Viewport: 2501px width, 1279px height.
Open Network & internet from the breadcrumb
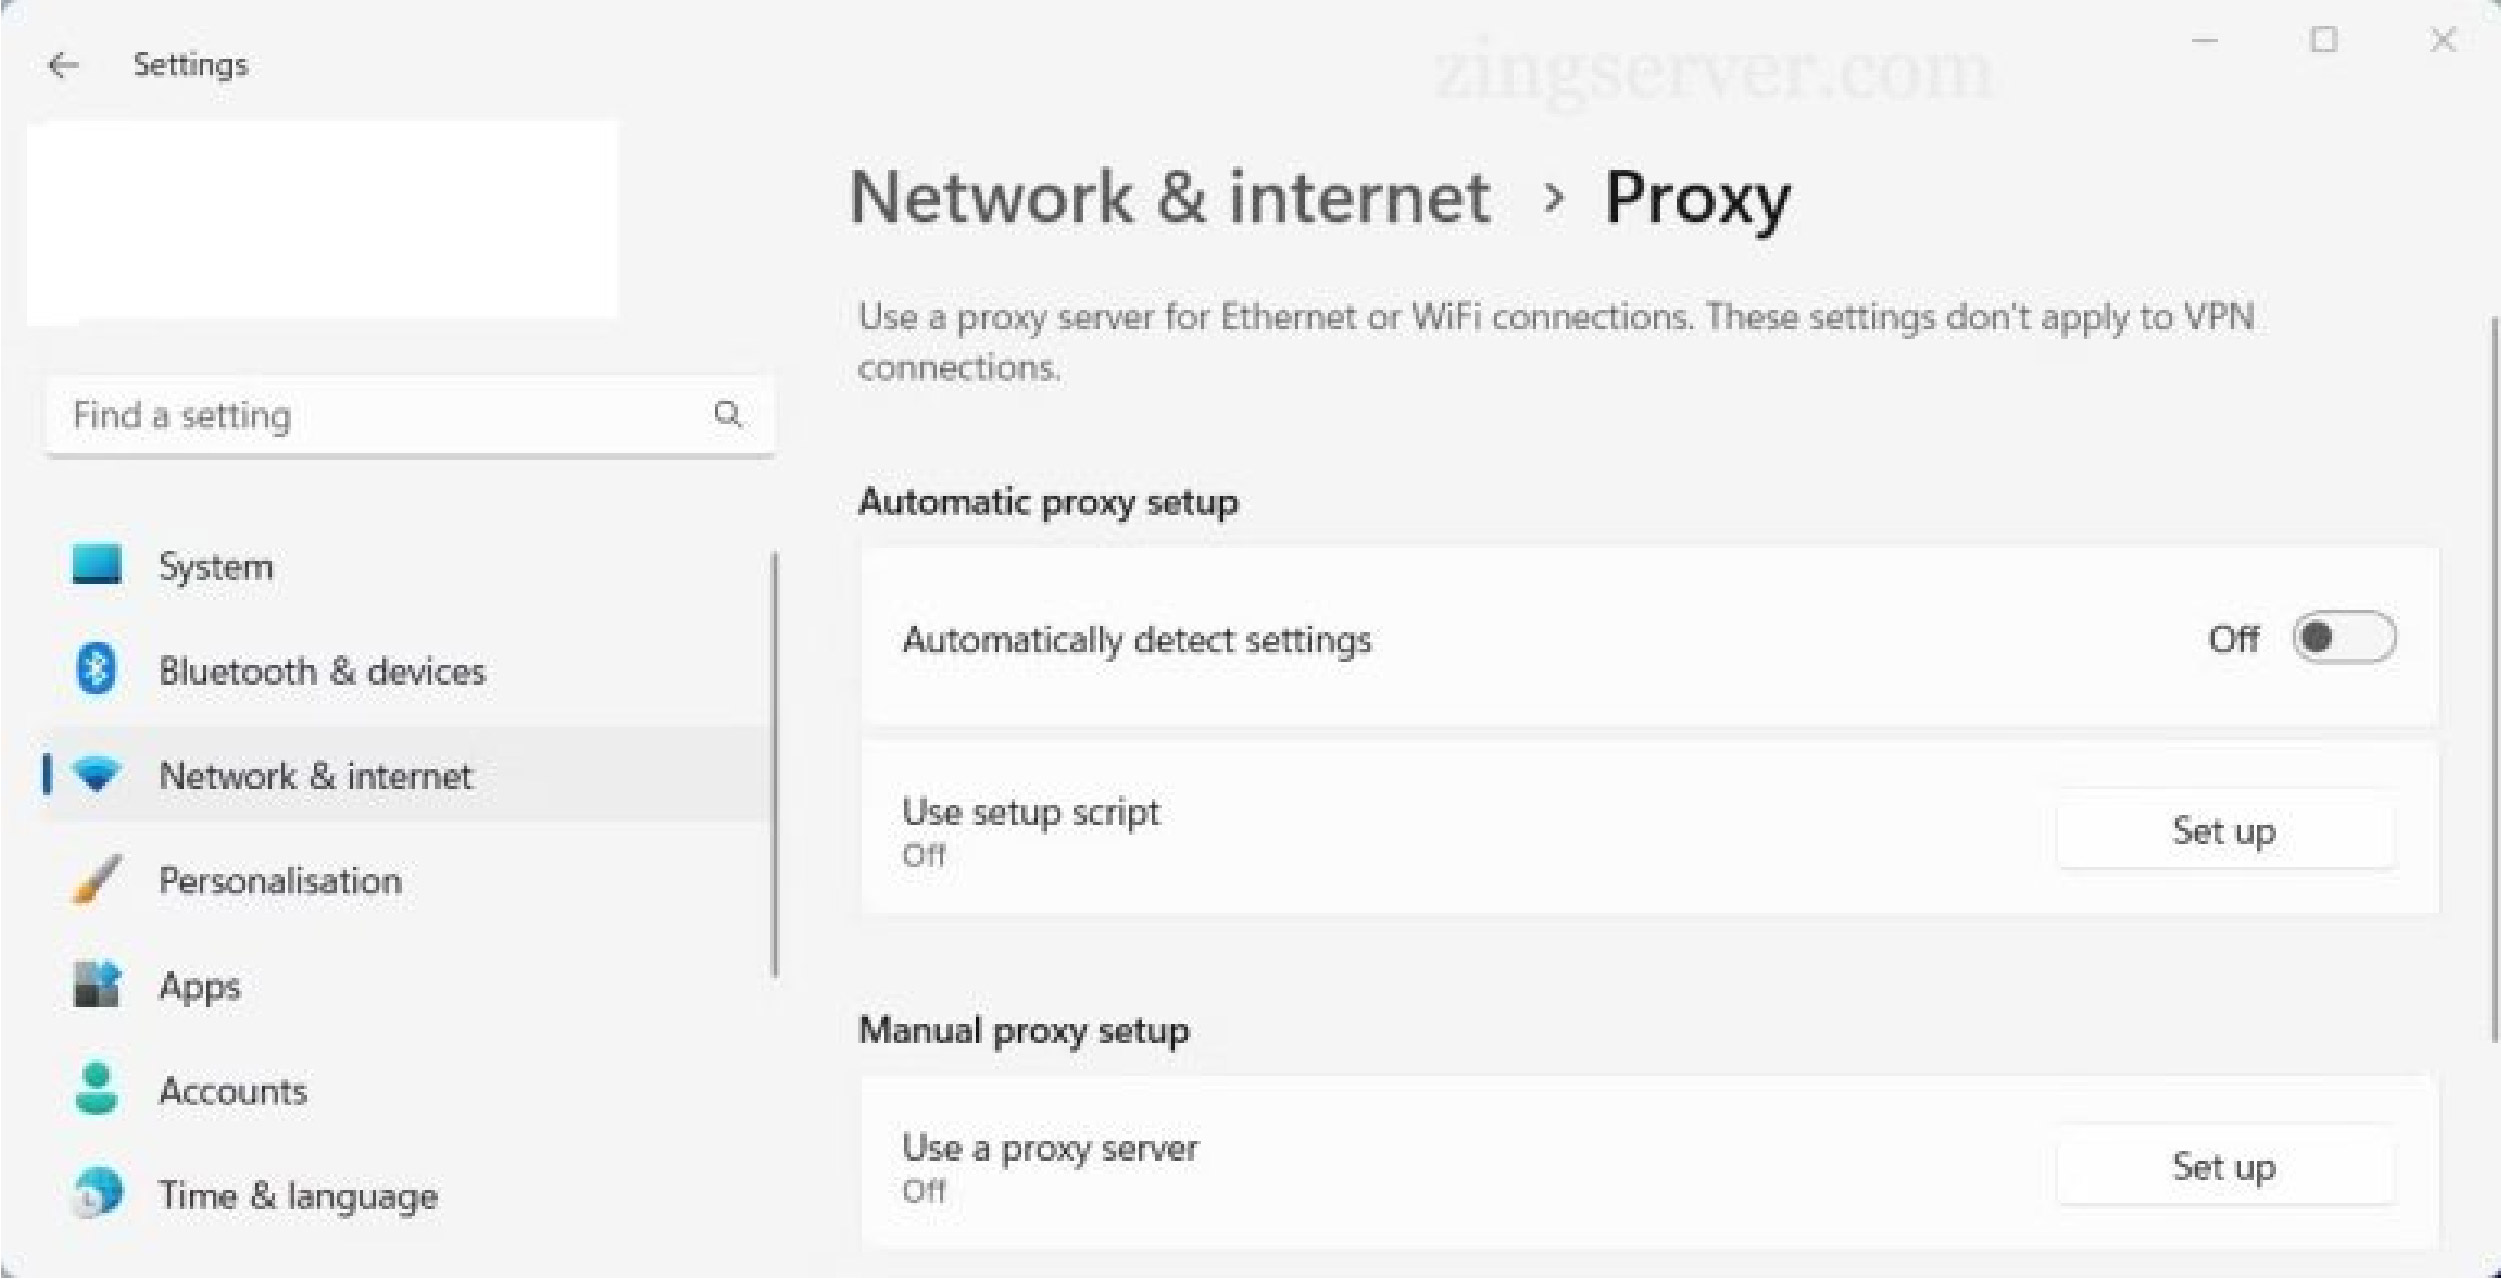(1170, 198)
